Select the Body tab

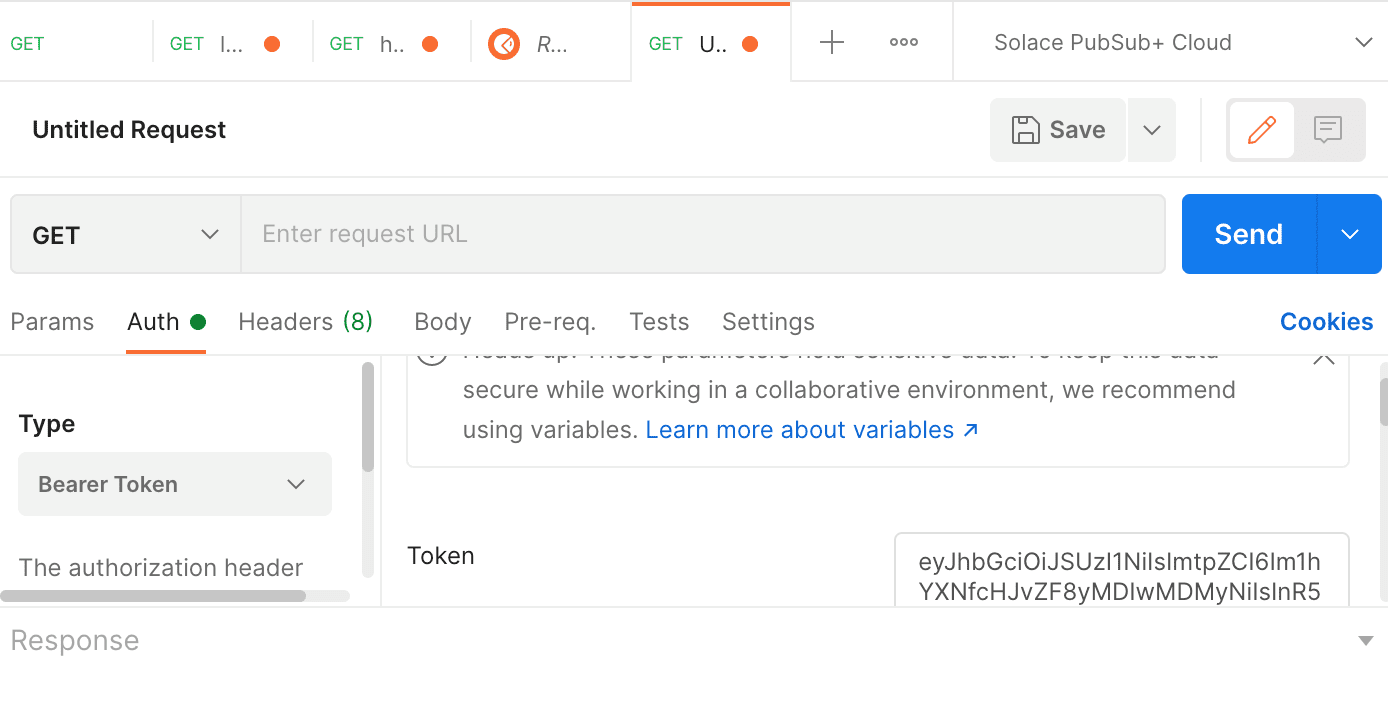pyautogui.click(x=442, y=322)
